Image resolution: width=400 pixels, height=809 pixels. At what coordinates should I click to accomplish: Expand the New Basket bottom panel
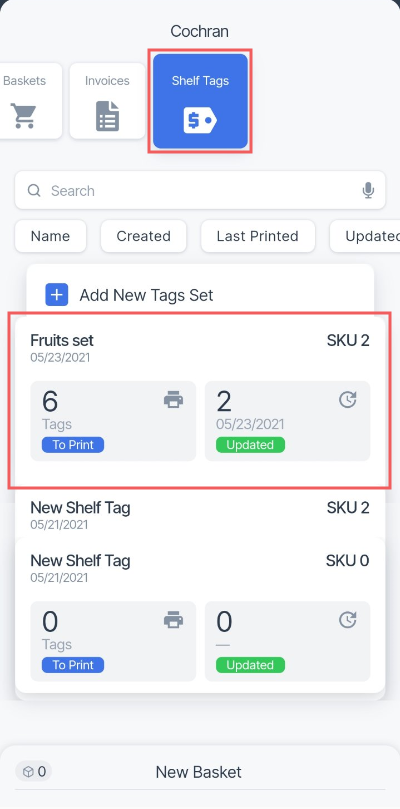pos(200,772)
